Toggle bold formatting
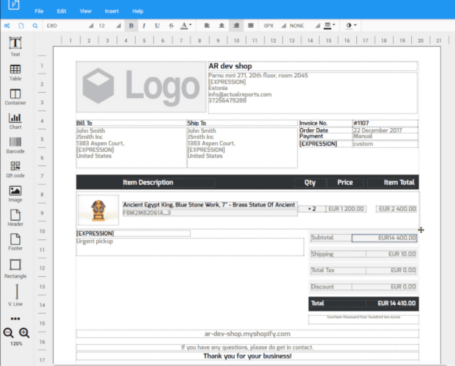The image size is (455, 366). click(x=131, y=26)
